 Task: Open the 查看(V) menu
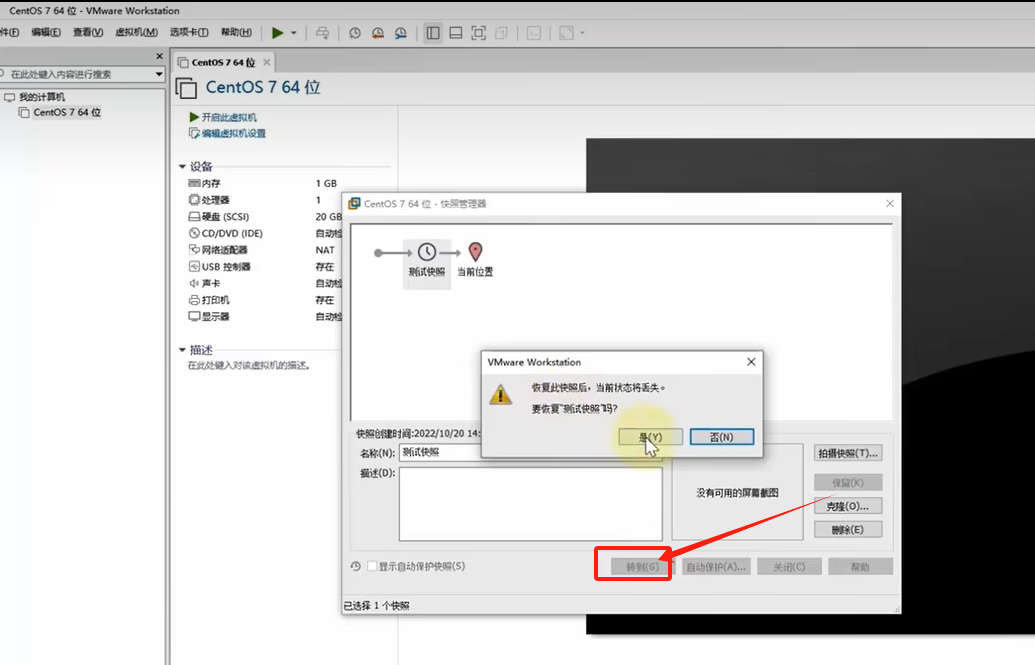pos(88,32)
